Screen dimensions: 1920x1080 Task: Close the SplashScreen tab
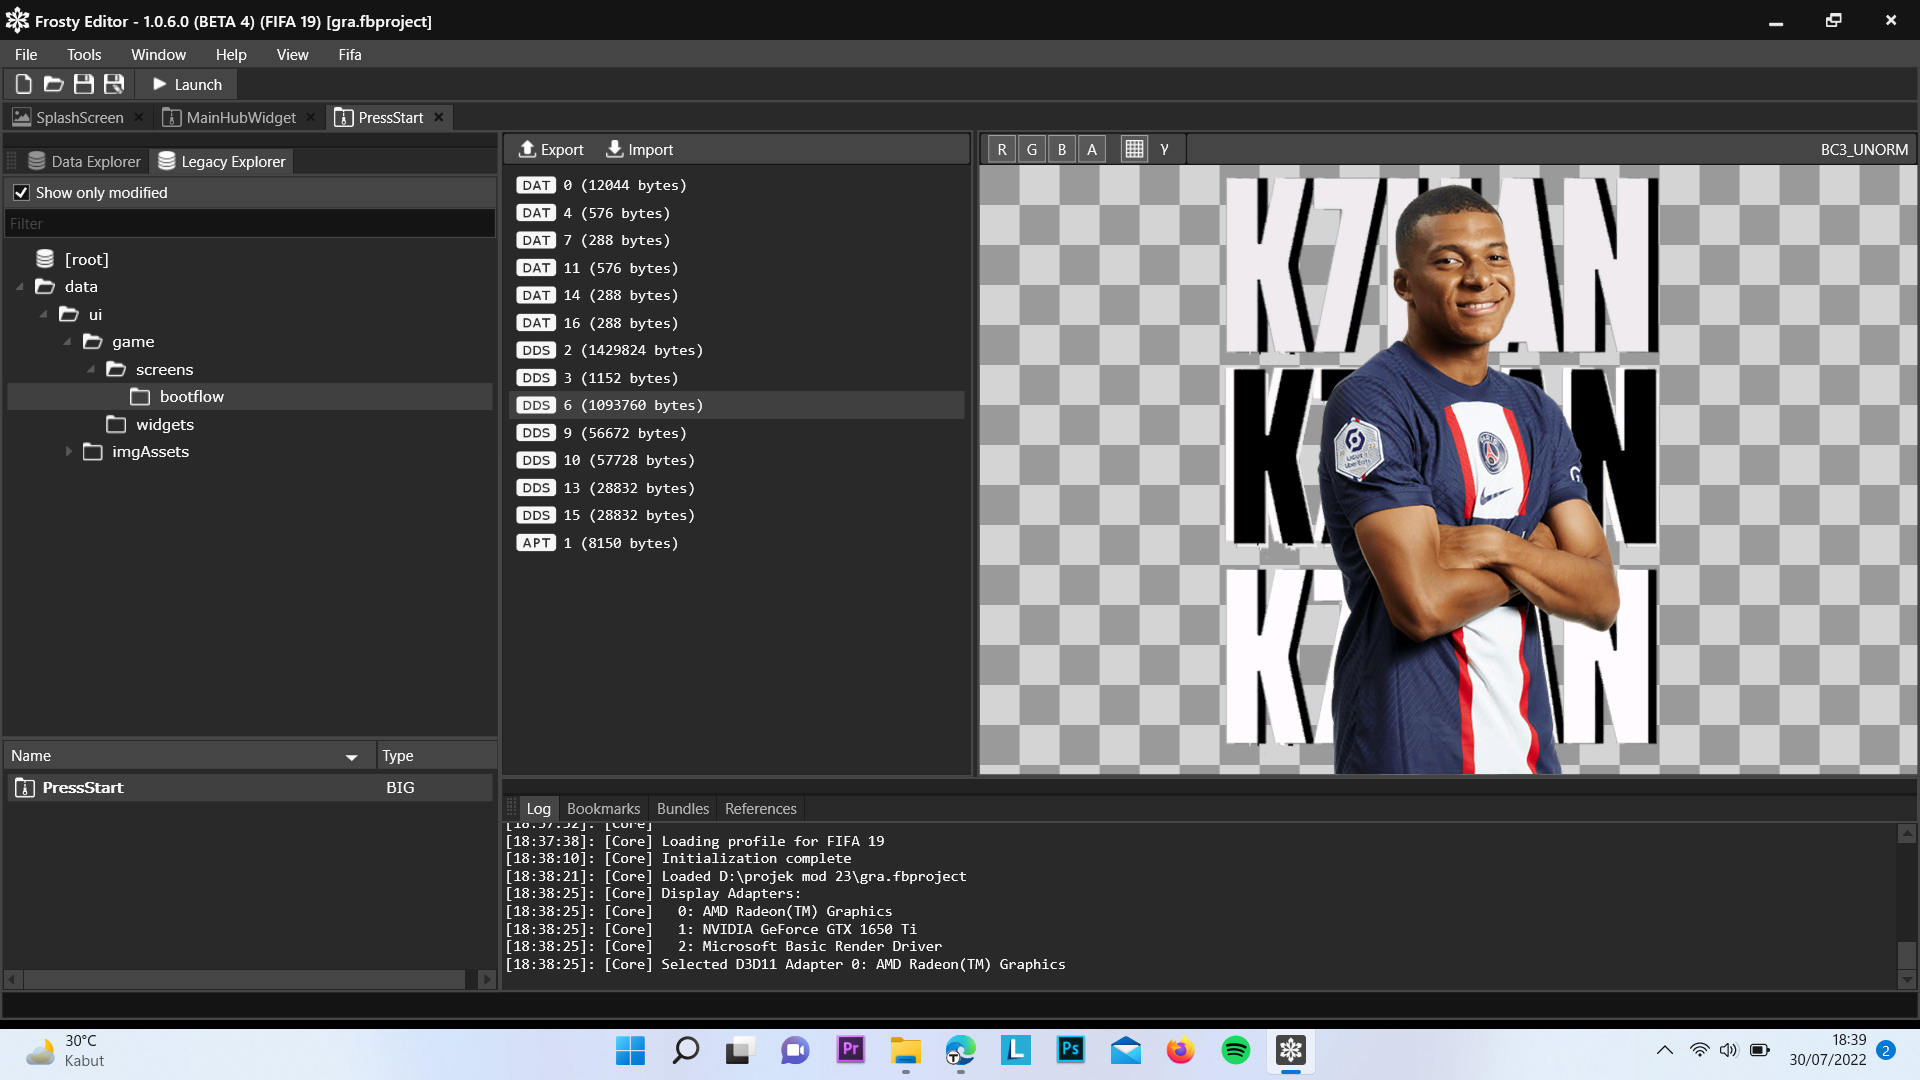pos(139,118)
